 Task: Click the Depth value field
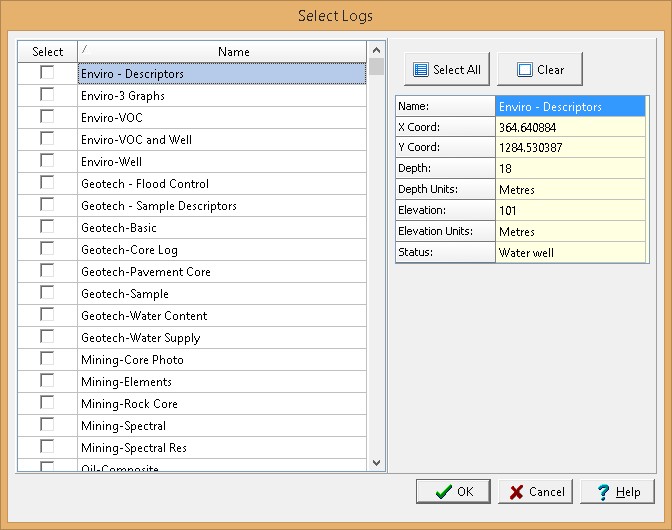(571, 169)
